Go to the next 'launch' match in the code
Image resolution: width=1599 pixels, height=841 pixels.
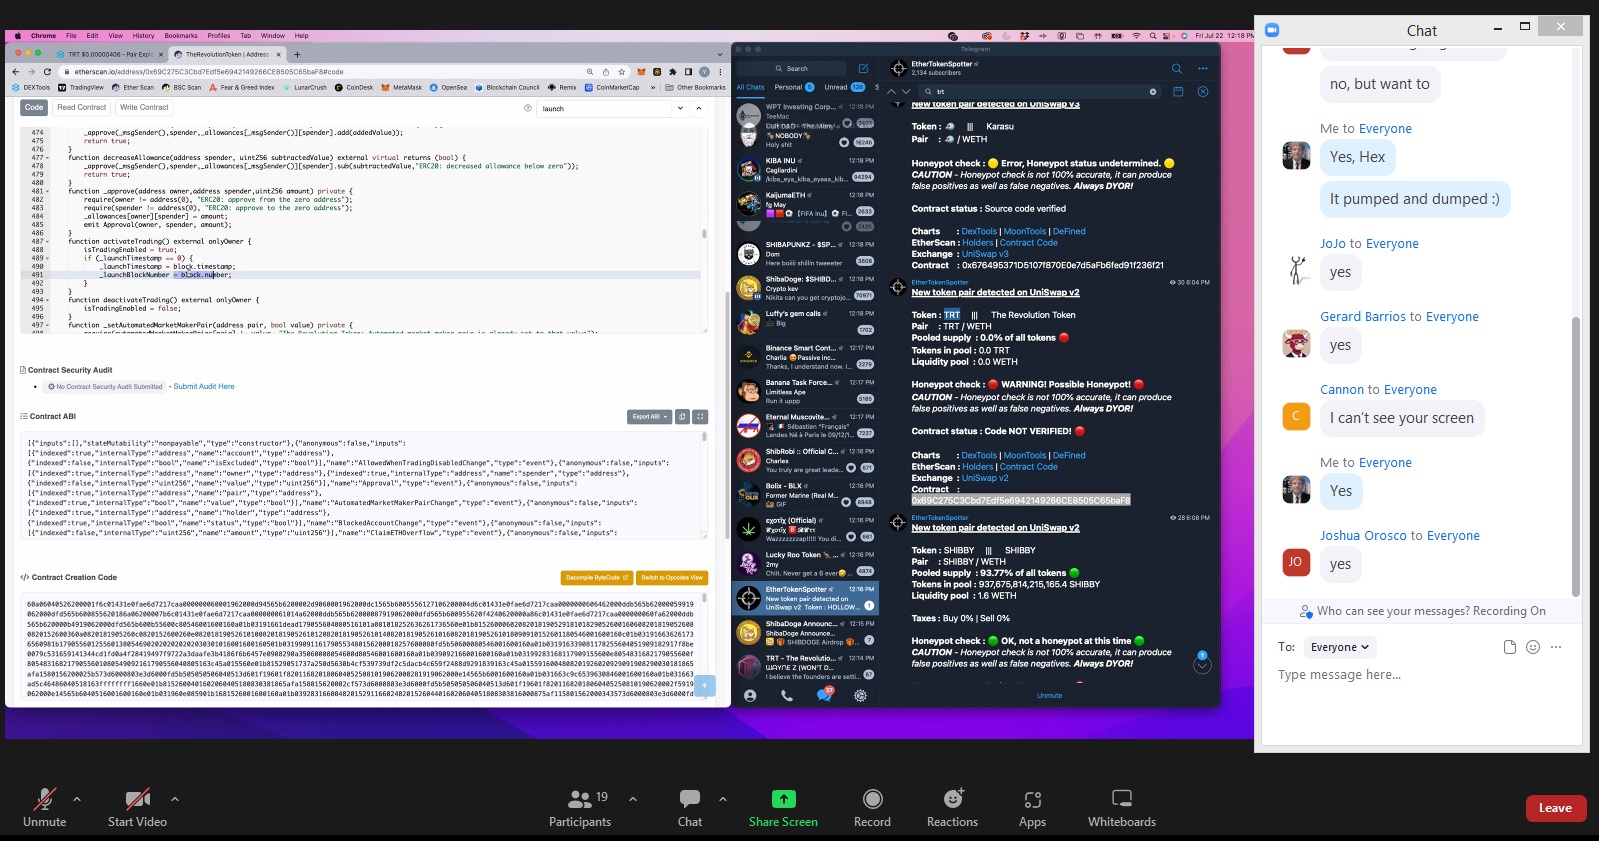tap(681, 108)
